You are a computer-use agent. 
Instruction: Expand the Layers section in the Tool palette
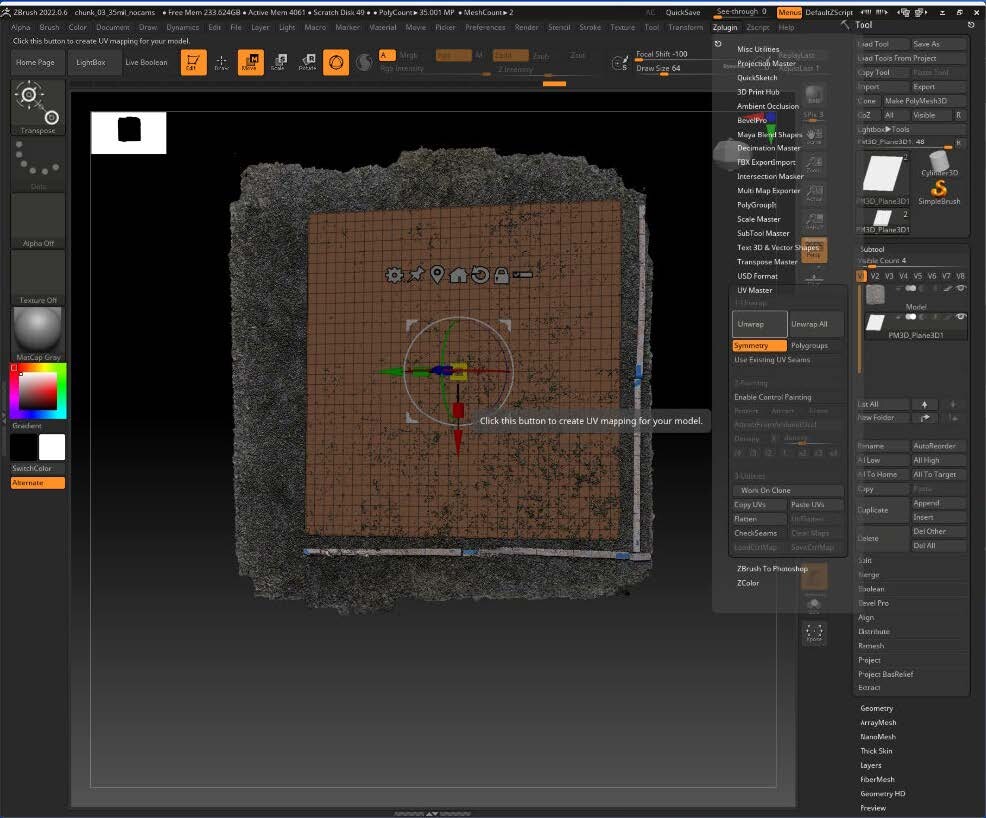click(x=873, y=765)
